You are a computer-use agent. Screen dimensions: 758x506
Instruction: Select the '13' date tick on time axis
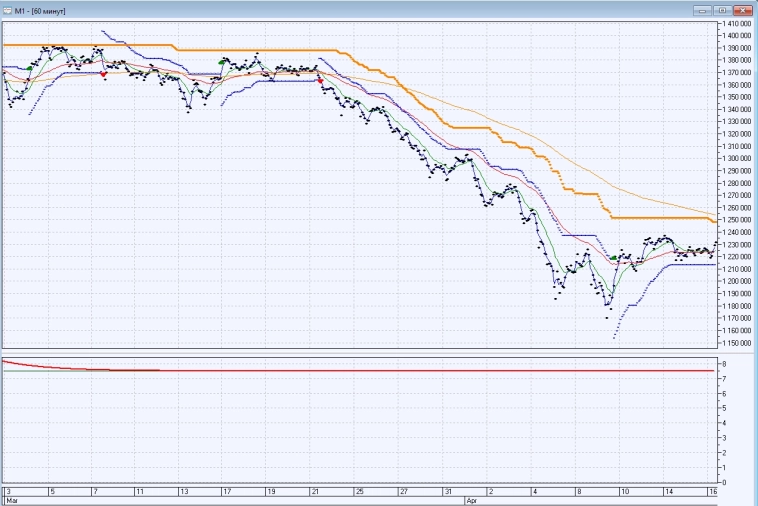[x=184, y=491]
